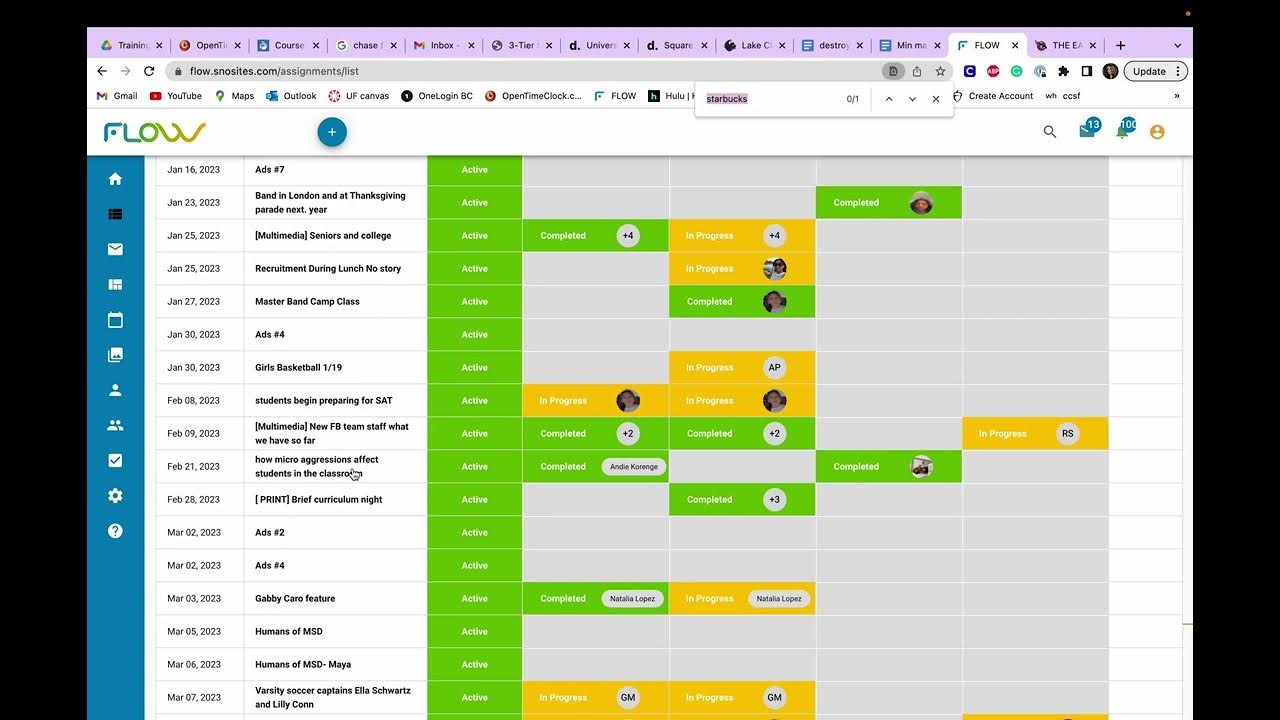The width and height of the screenshot is (1280, 720).
Task: Go back in browser history
Action: pyautogui.click(x=102, y=71)
